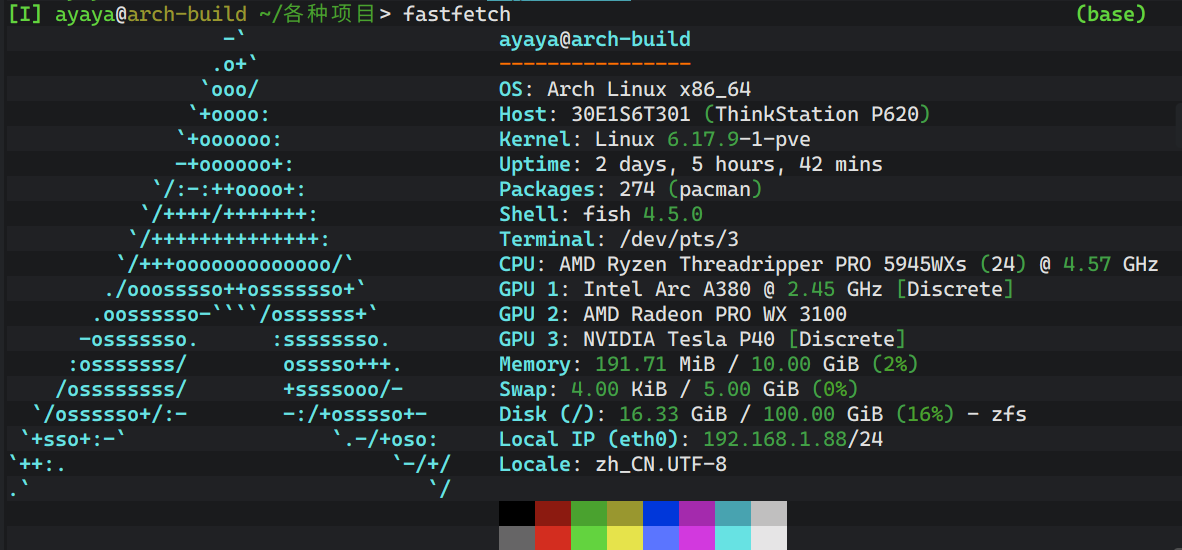1182x550 pixels.
Task: Click the 'OS: Arch Linux x86_64' line
Action: pos(625,89)
